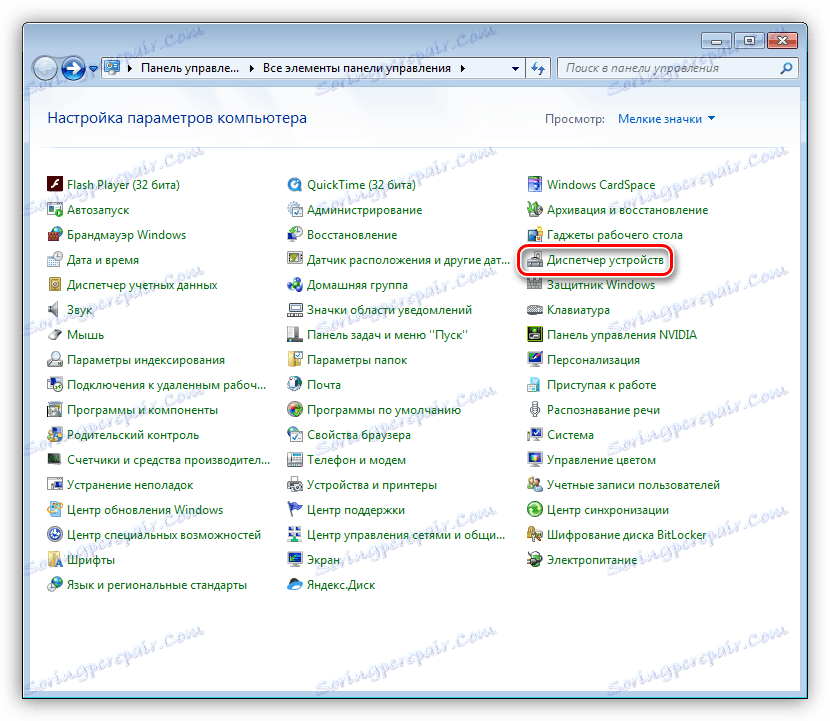The image size is (830, 721).
Task: Click the Центр поддержки flag icon
Action: point(295,510)
